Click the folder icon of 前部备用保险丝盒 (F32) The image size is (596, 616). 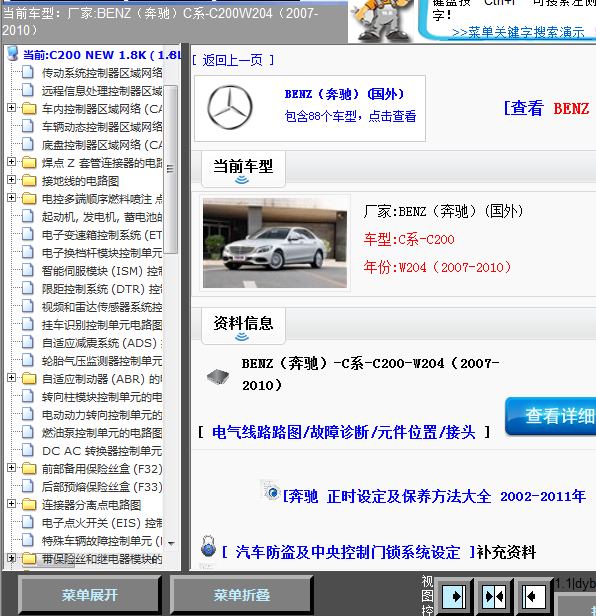pyautogui.click(x=29, y=468)
